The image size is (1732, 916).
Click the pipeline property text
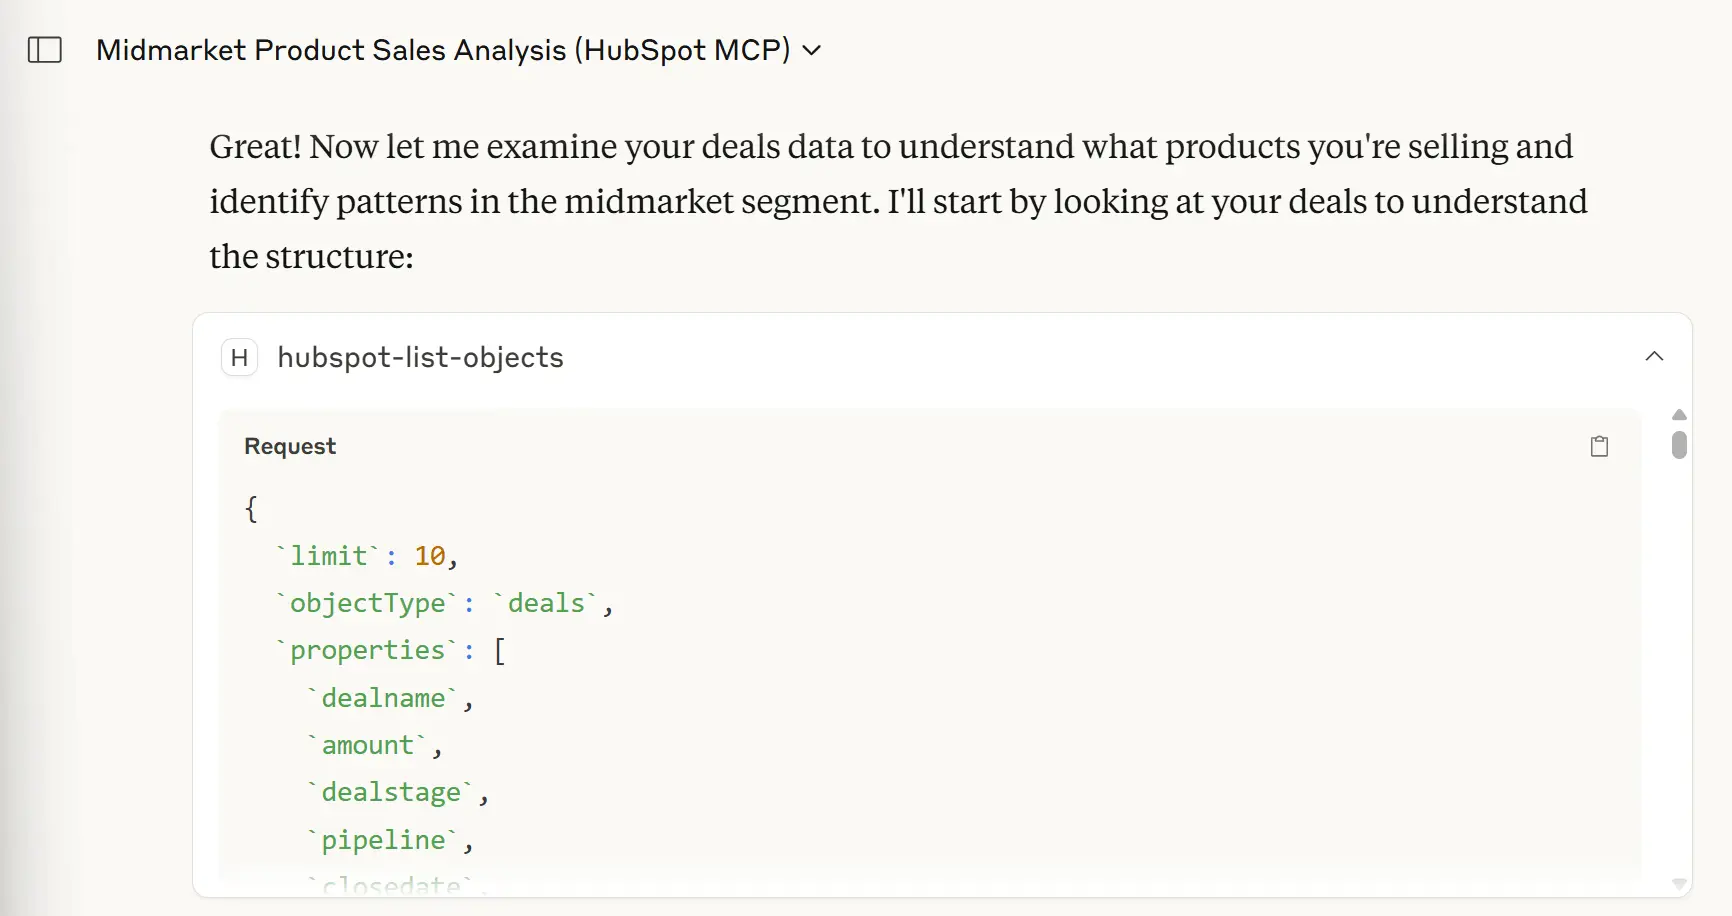tap(384, 840)
